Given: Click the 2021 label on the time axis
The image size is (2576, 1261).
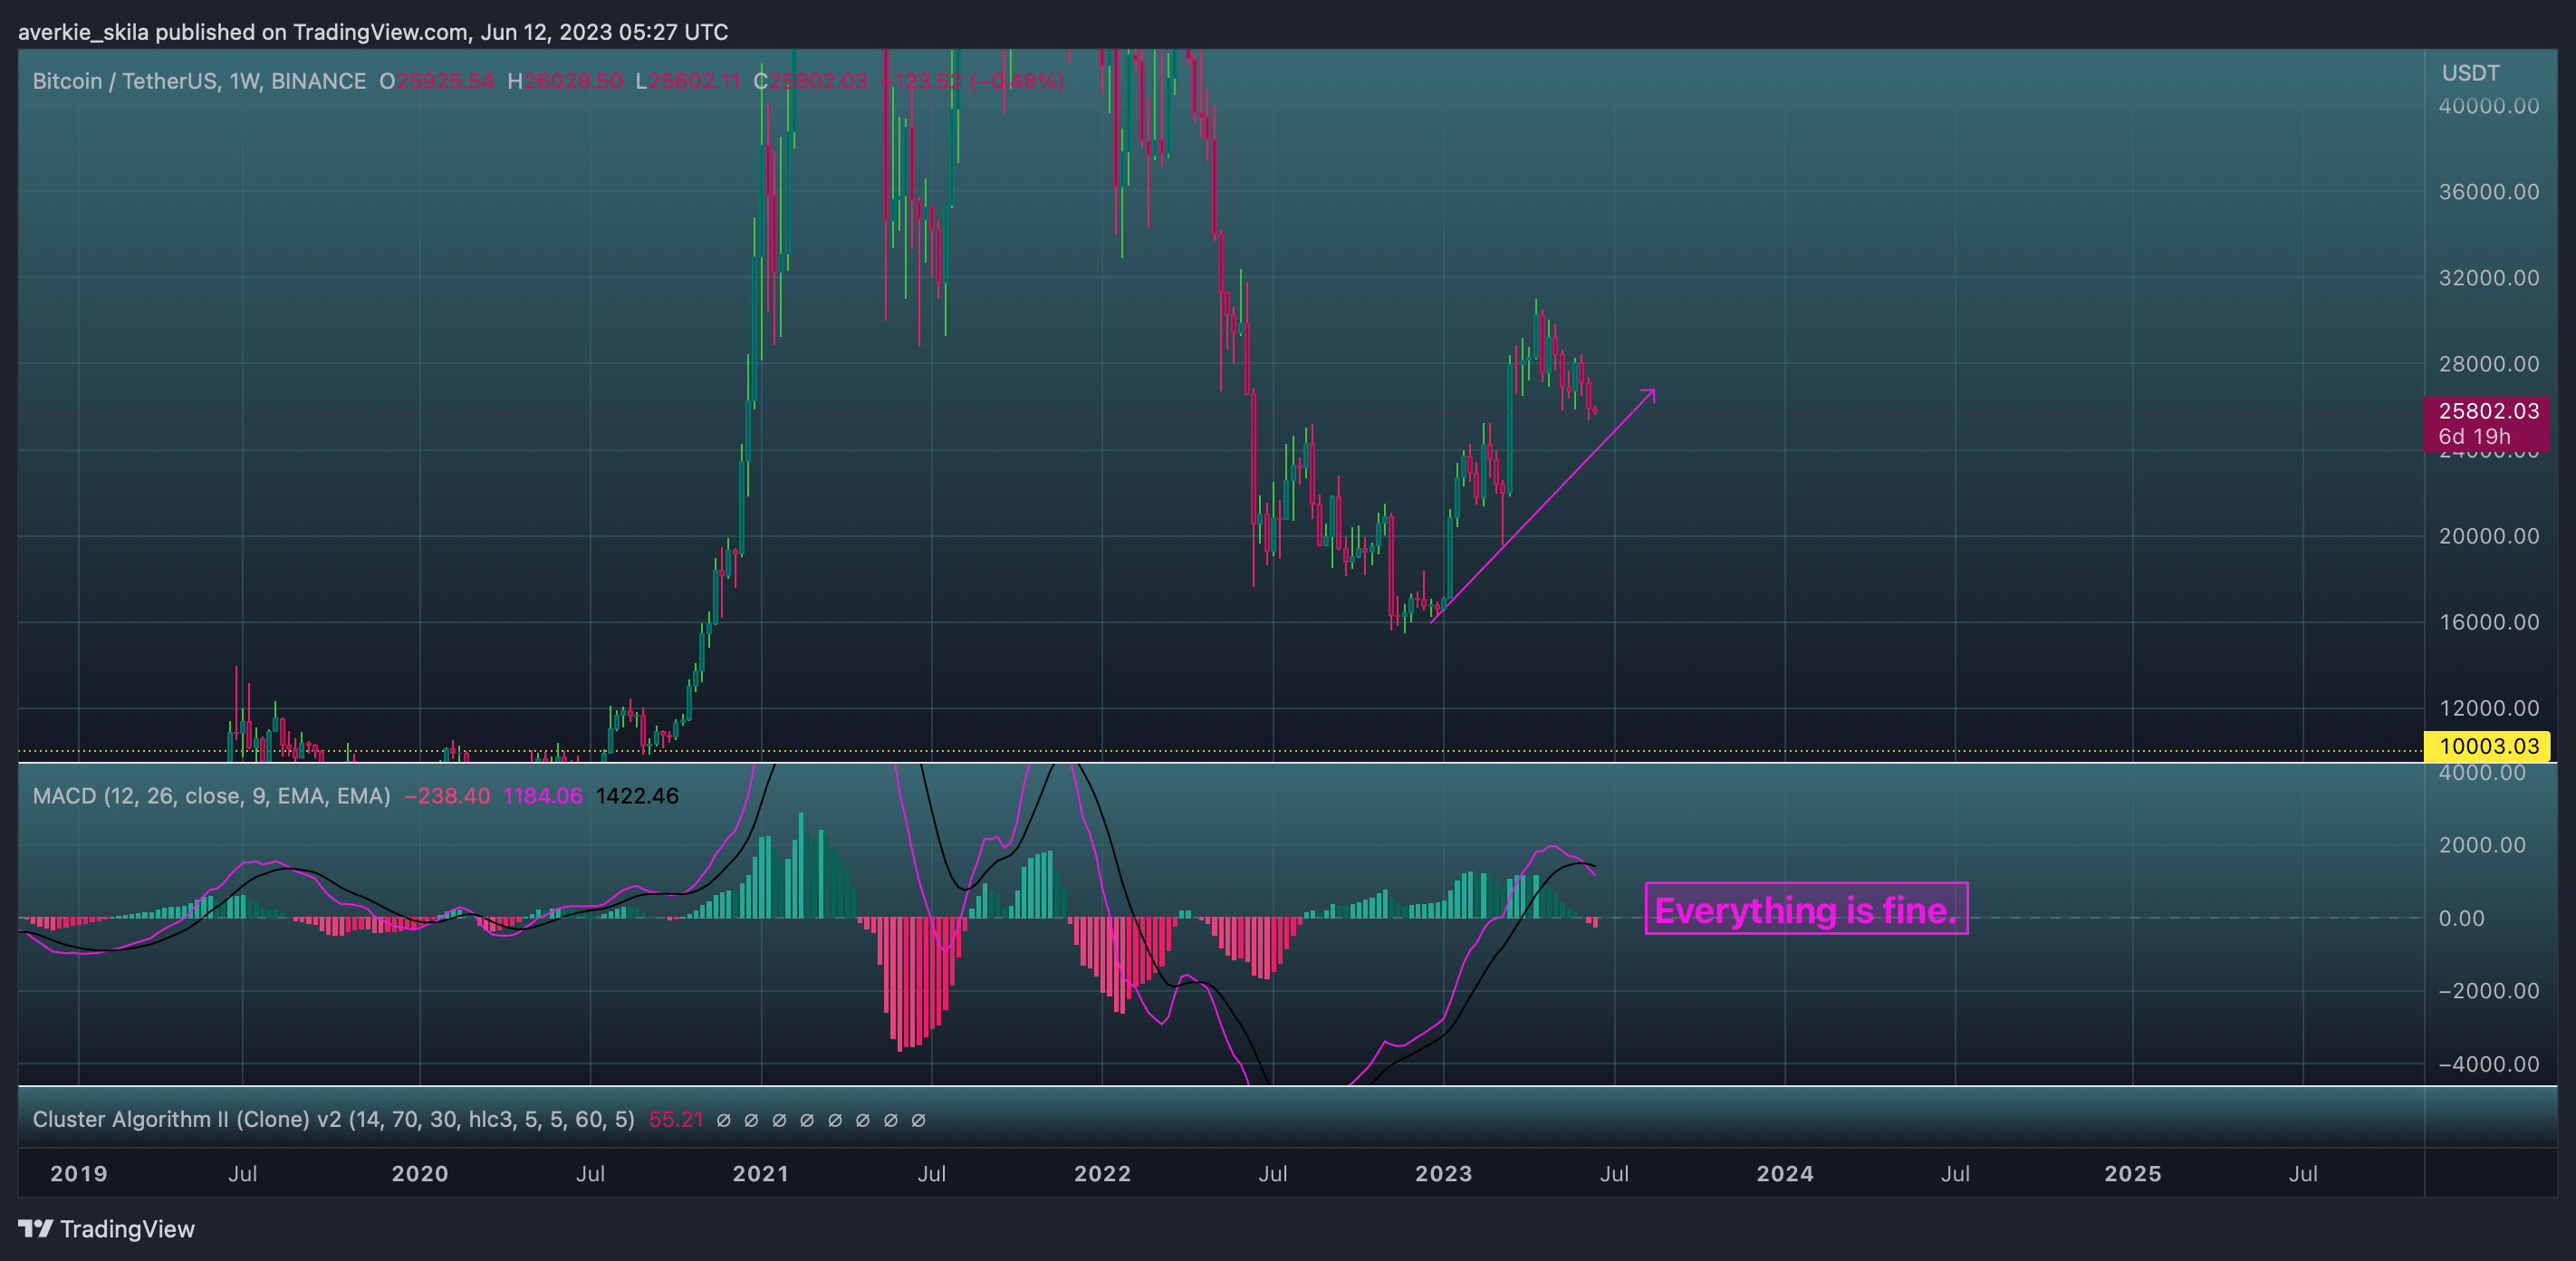Looking at the screenshot, I should point(761,1174).
